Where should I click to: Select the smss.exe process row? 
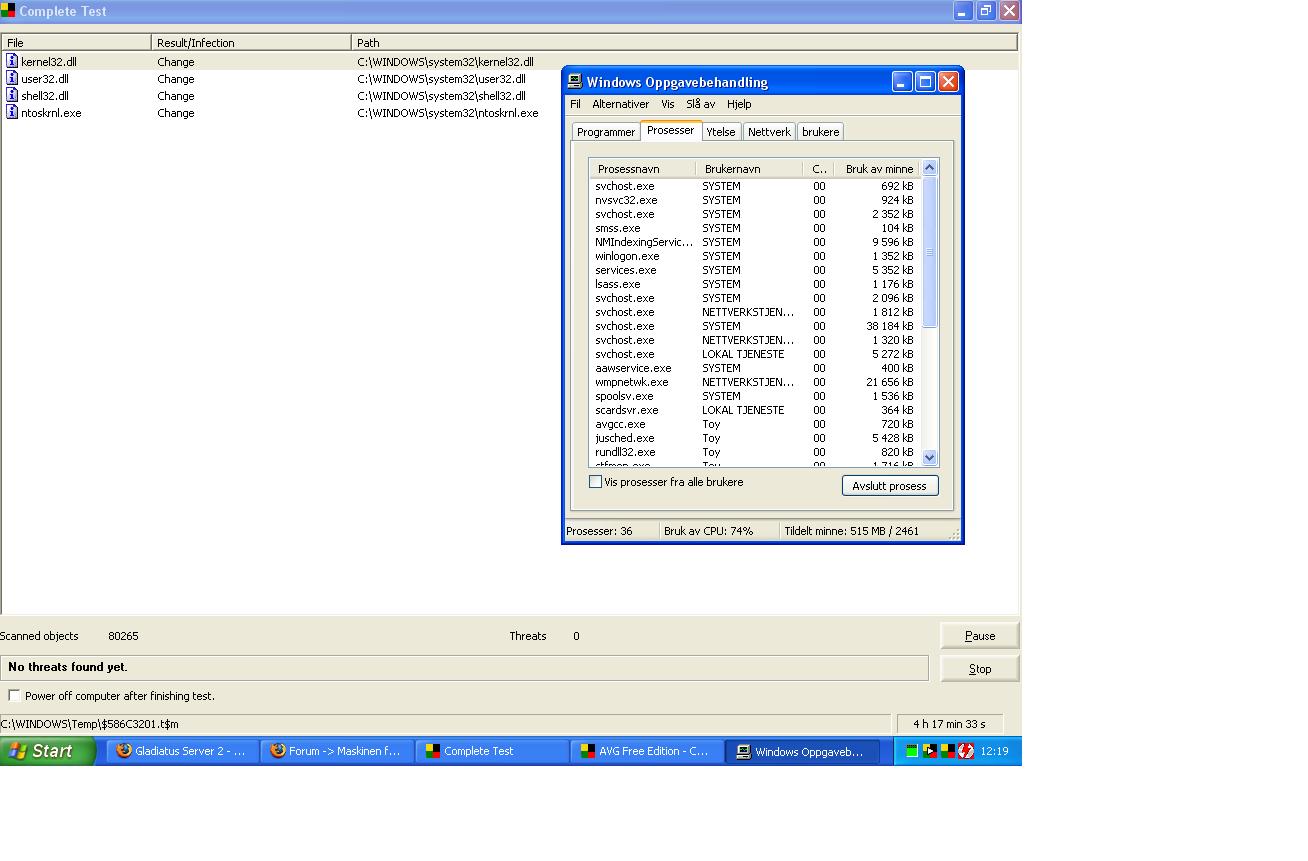click(754, 228)
